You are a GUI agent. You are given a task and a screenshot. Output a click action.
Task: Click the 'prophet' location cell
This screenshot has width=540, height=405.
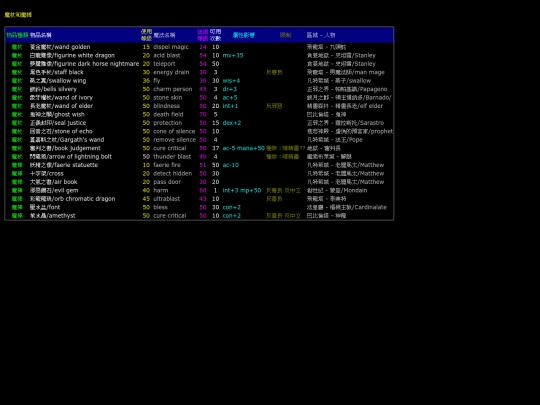[350, 131]
